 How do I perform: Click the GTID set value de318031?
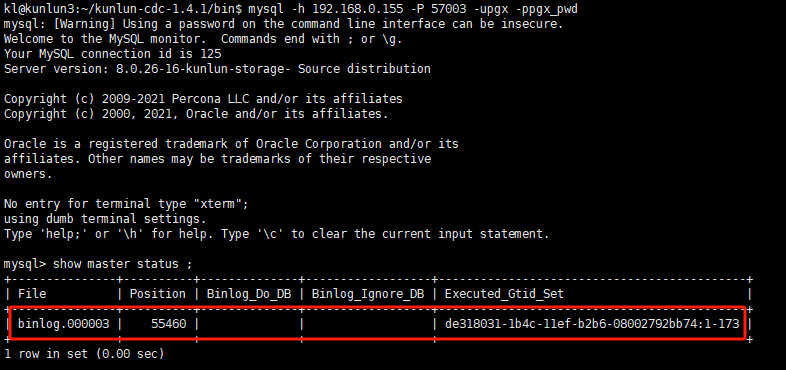click(592, 324)
